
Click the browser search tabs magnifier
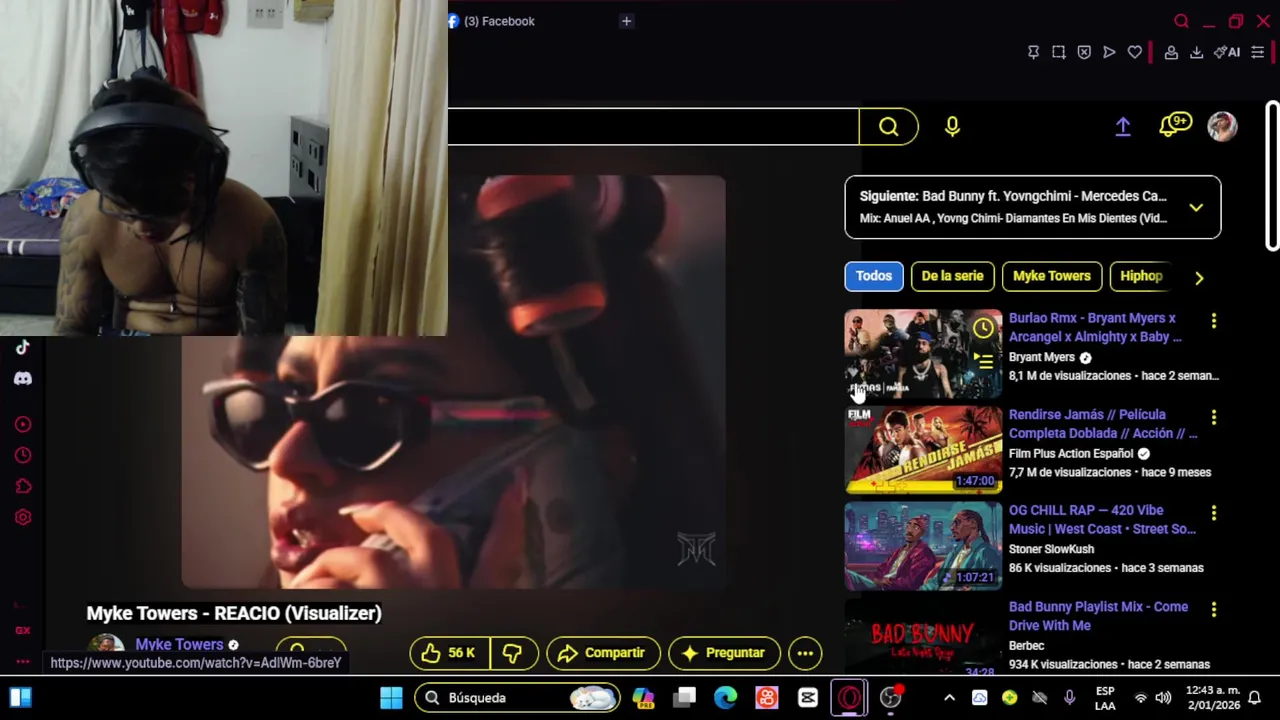[x=1181, y=21]
